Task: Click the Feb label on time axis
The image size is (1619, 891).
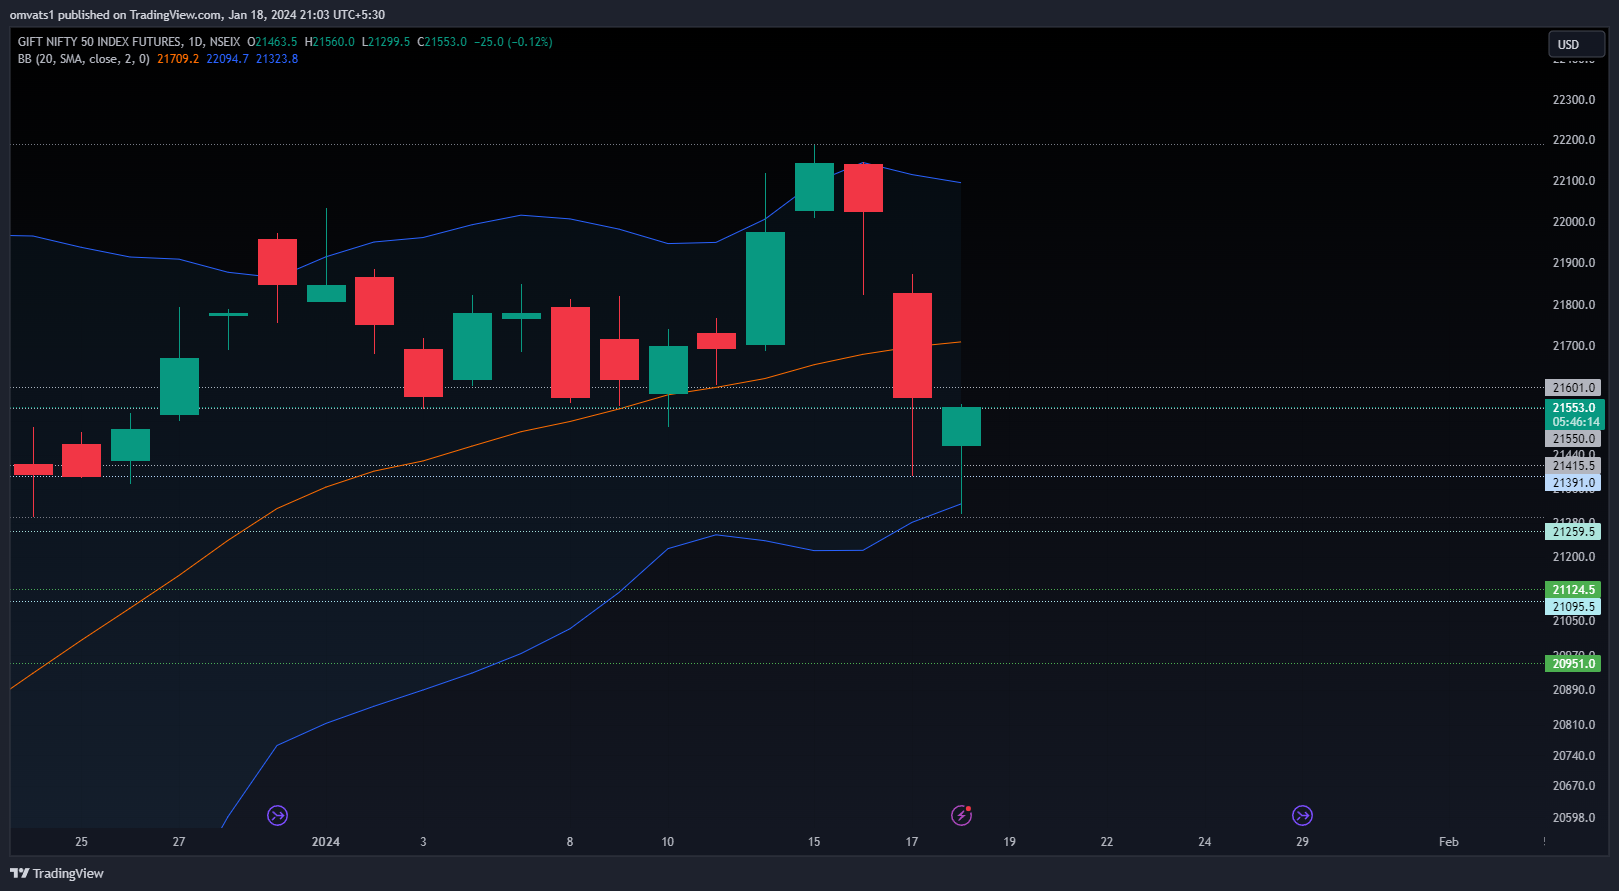Action: click(1449, 842)
